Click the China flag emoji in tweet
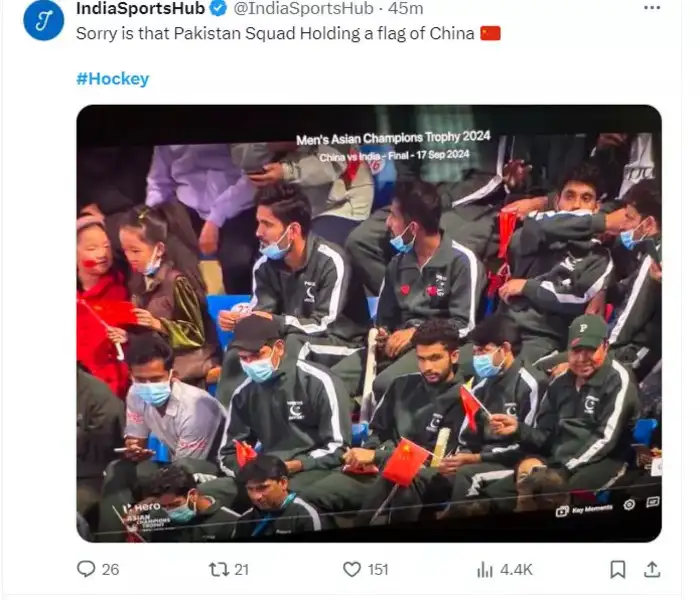This screenshot has width=700, height=600. pyautogui.click(x=490, y=33)
